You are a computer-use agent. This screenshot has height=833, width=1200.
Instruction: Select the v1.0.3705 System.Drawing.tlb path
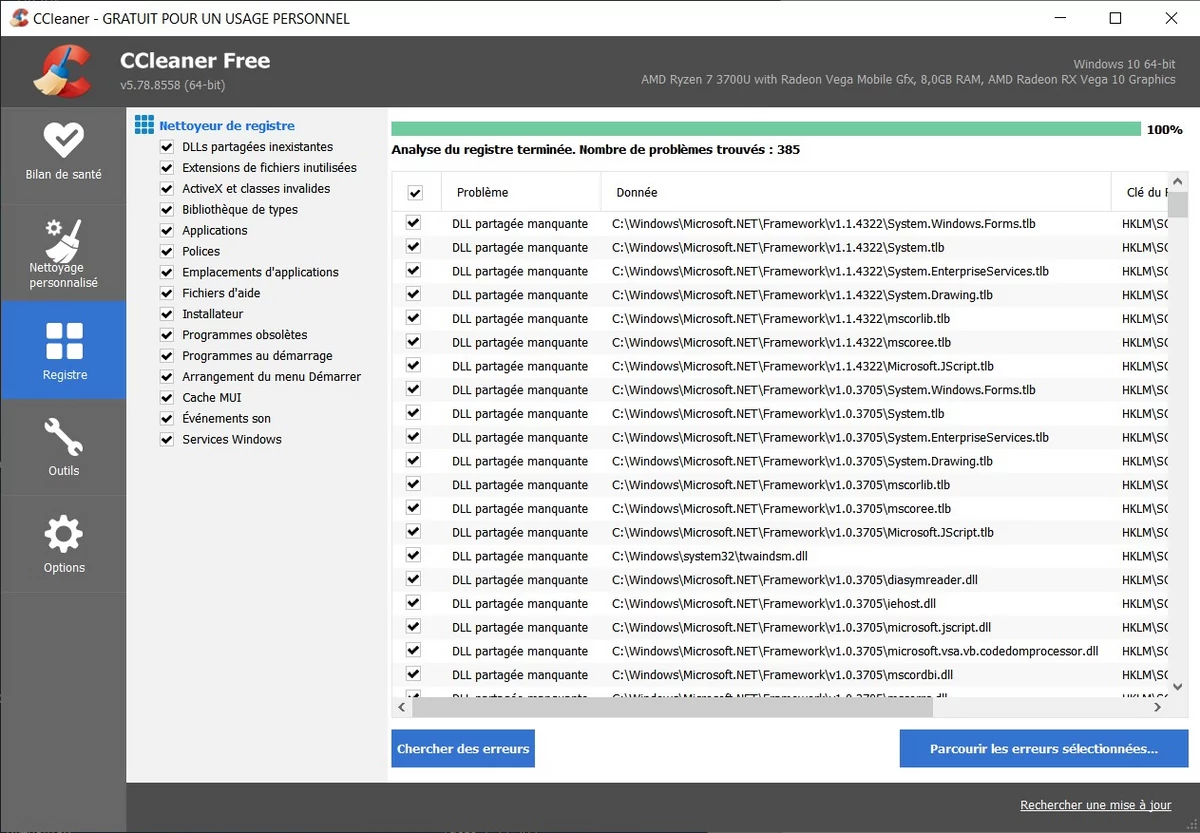802,461
